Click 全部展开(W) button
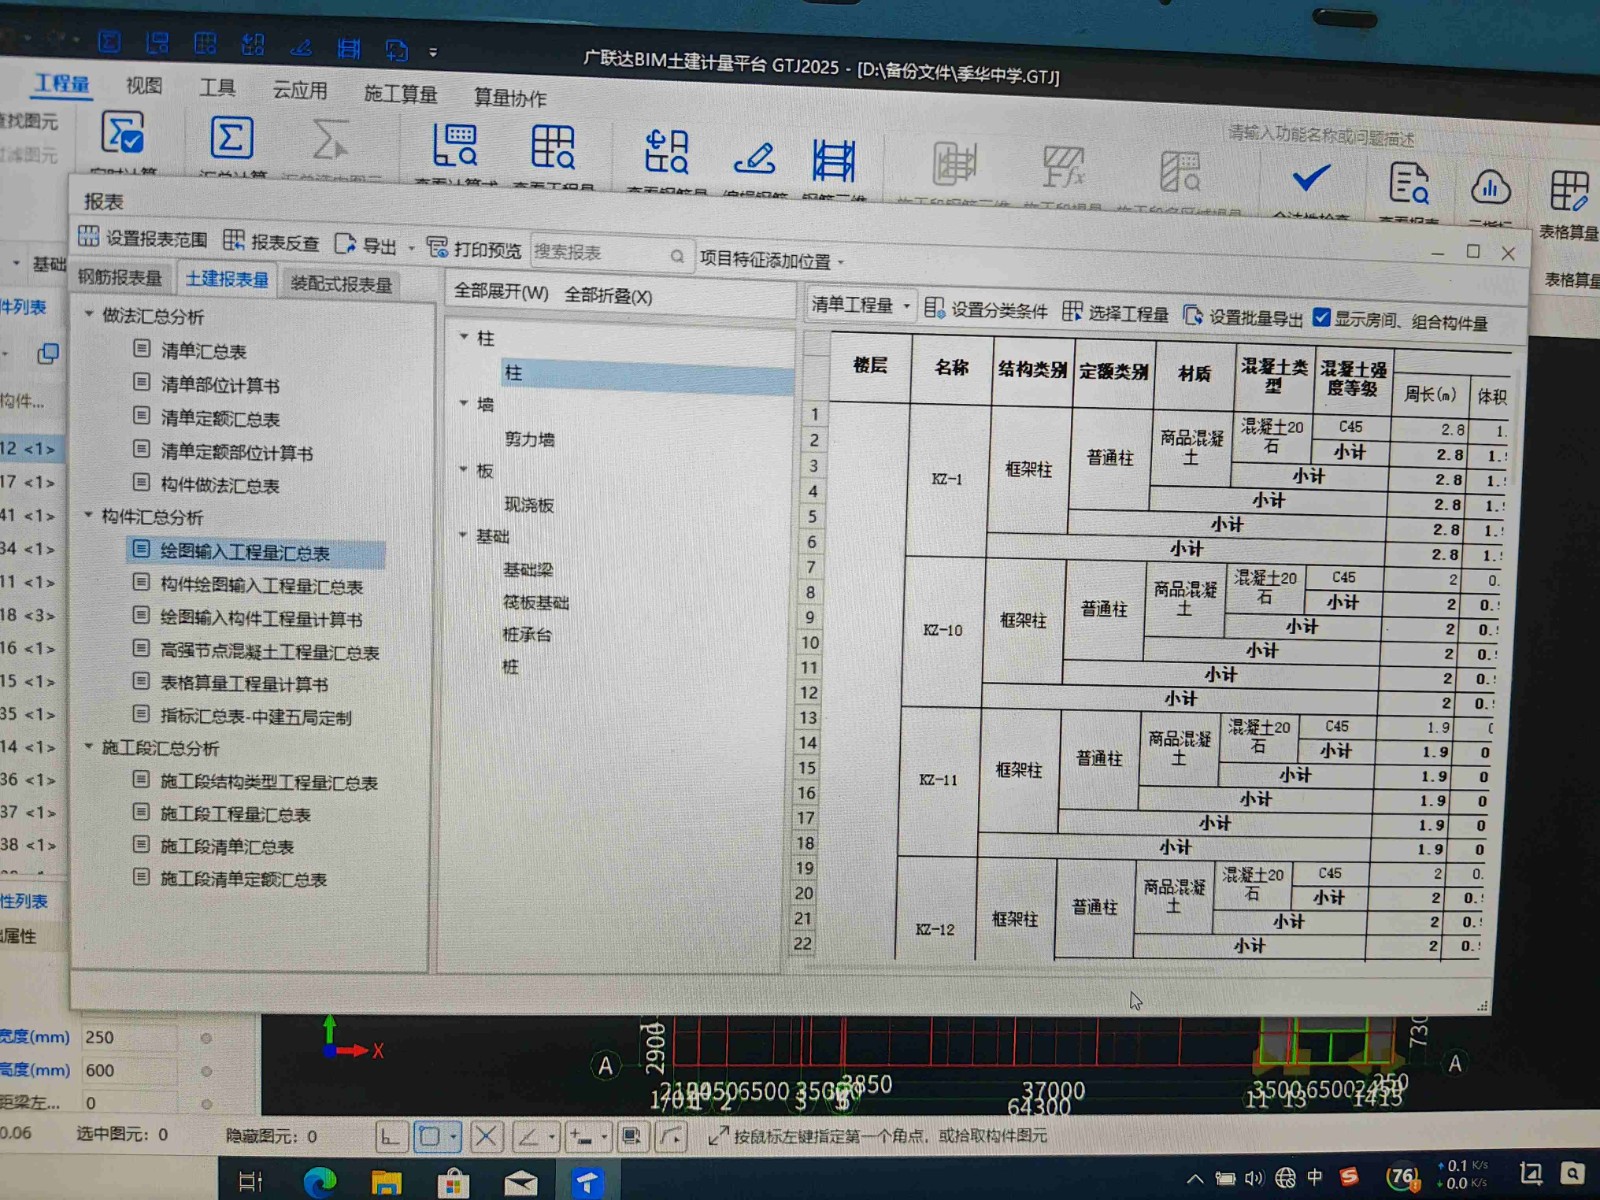Image resolution: width=1600 pixels, height=1200 pixels. pos(501,292)
